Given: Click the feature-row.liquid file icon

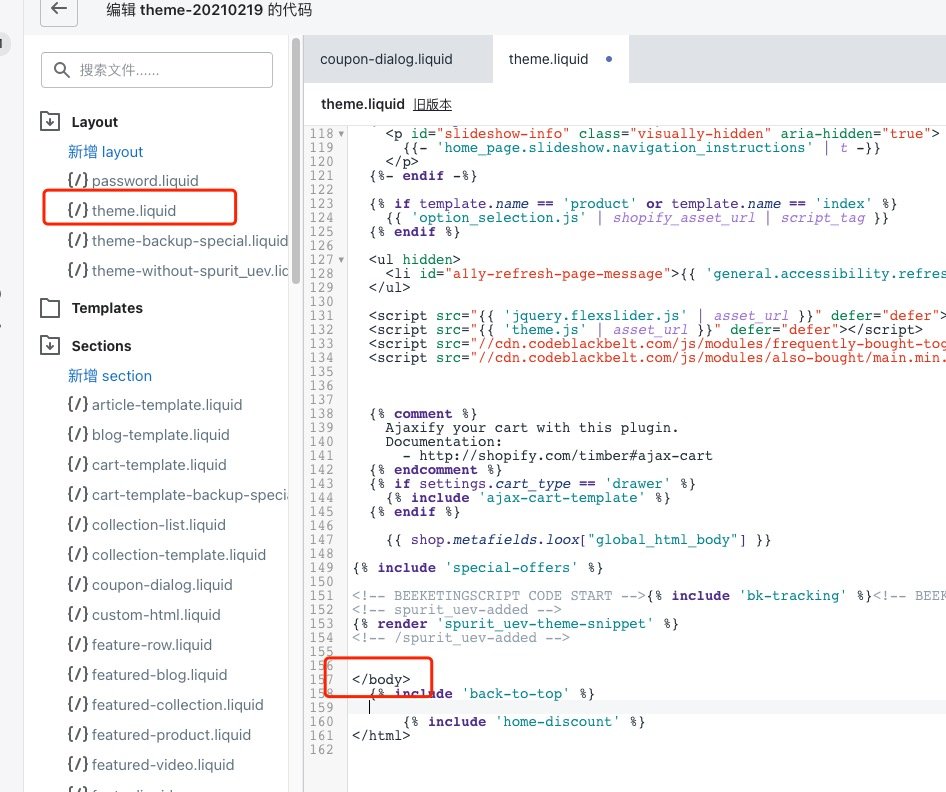Looking at the screenshot, I should click(77, 645).
